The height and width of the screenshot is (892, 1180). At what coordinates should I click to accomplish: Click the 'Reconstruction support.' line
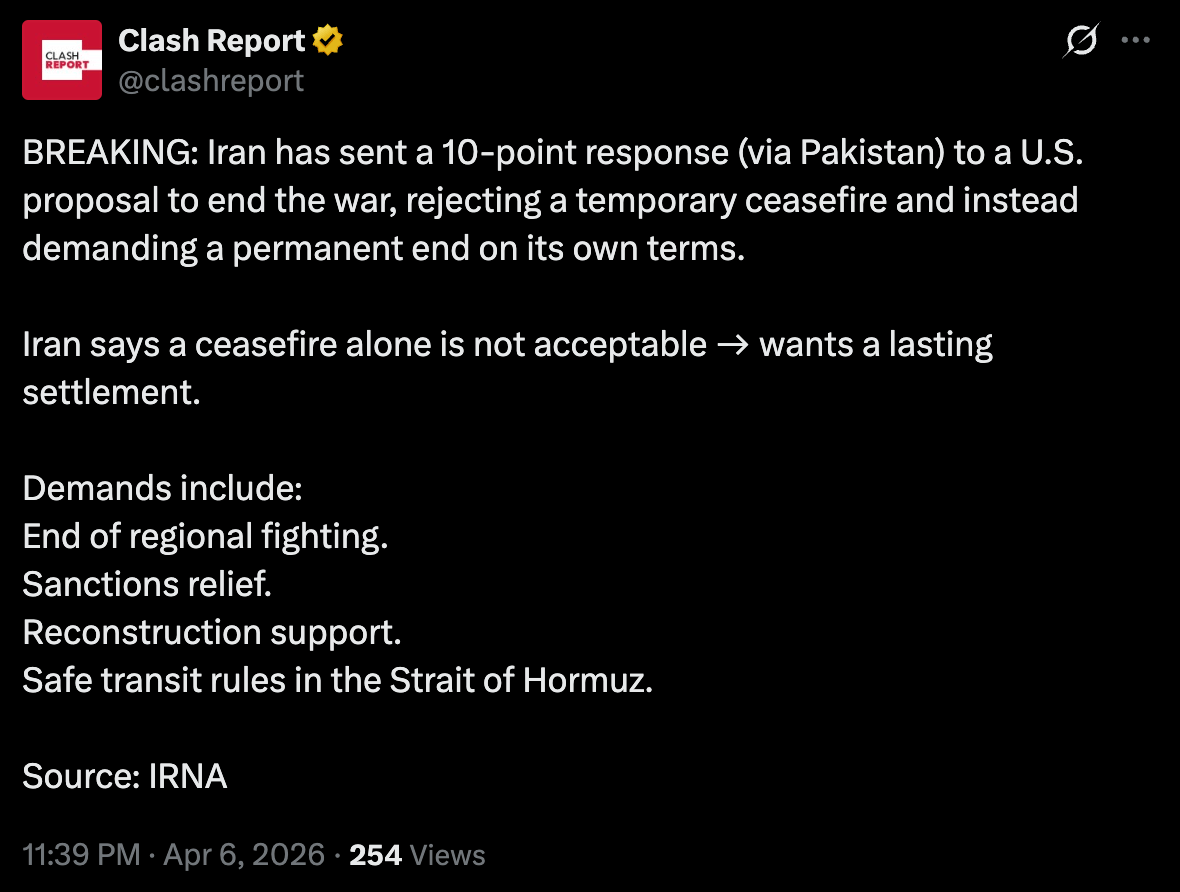click(x=211, y=633)
